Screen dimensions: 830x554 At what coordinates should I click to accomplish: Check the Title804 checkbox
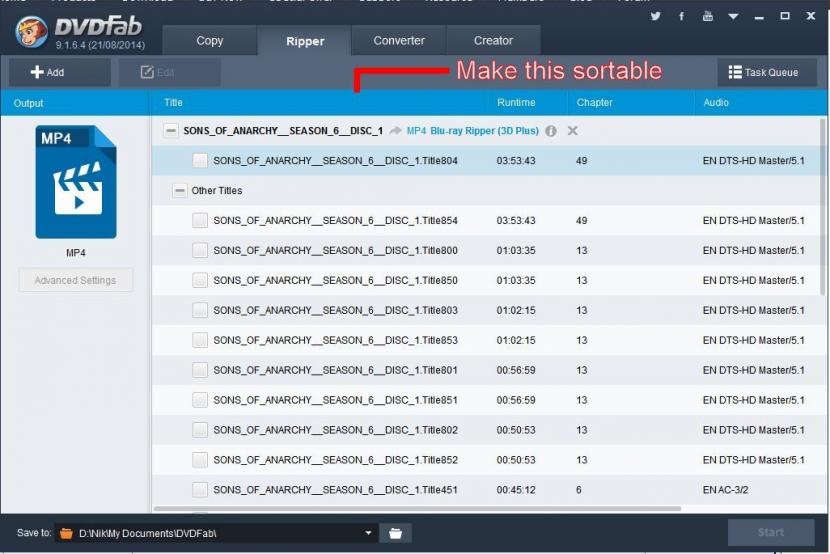tap(200, 160)
